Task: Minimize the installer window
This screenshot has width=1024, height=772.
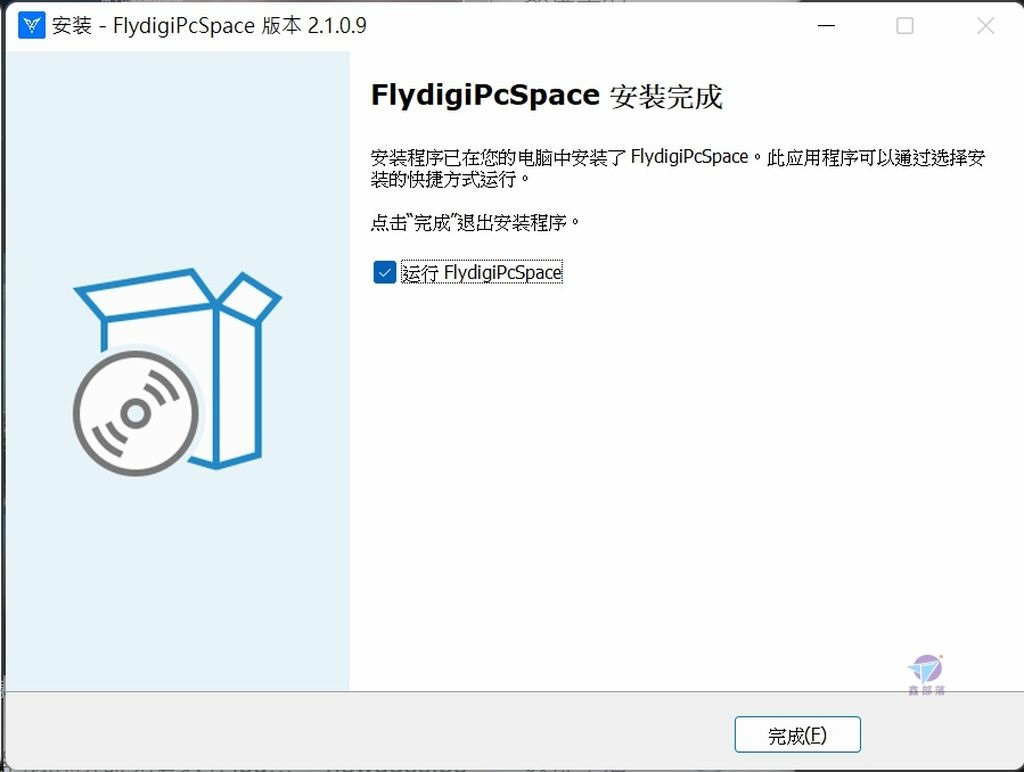Action: pos(826,26)
